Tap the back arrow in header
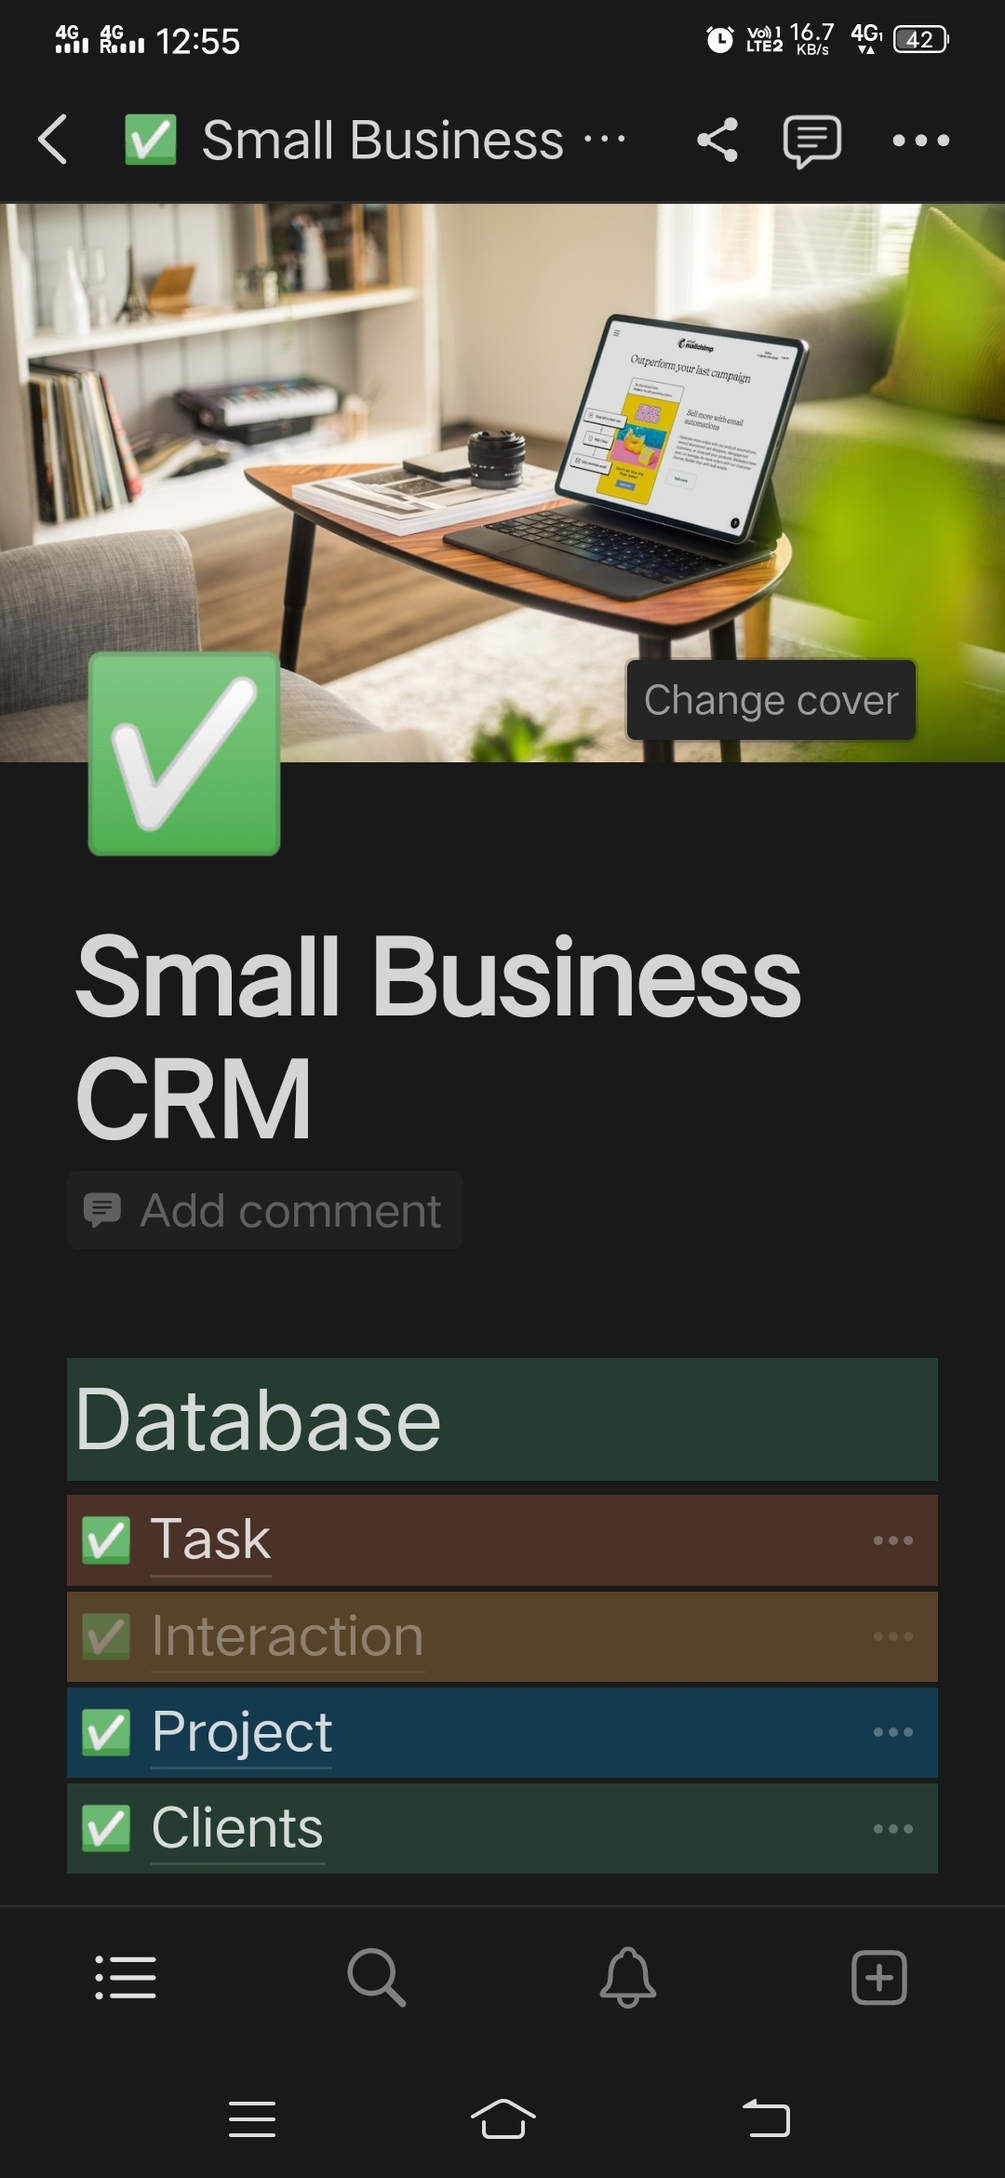1005x2178 pixels. click(x=53, y=139)
